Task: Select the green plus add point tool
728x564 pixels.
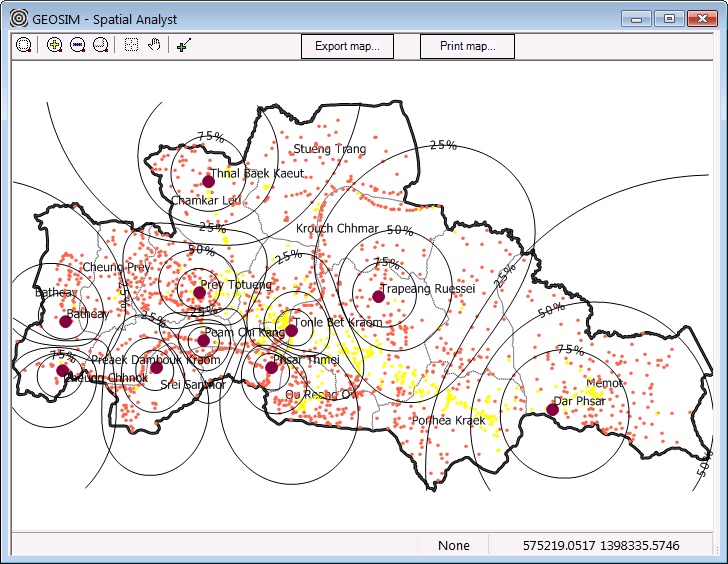Action: [184, 45]
